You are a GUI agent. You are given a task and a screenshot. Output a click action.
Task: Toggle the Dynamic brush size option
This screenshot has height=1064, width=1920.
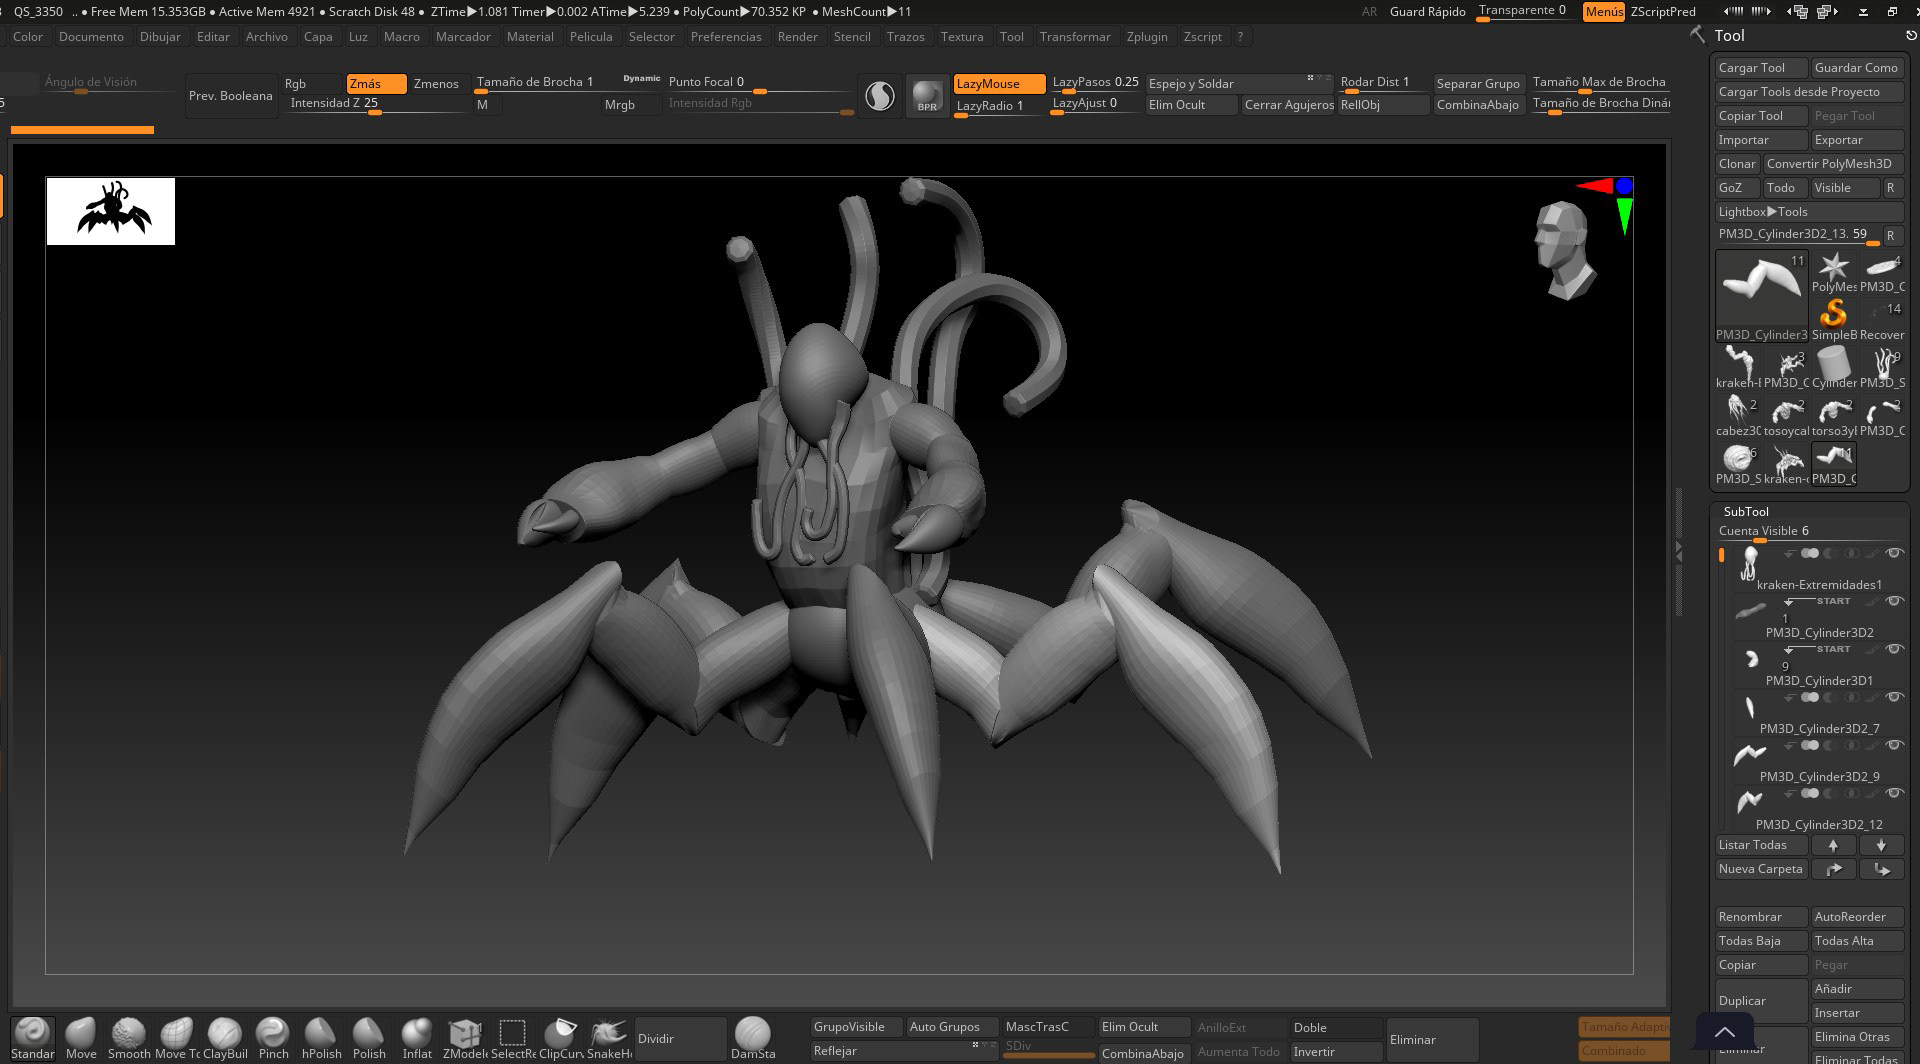[641, 79]
